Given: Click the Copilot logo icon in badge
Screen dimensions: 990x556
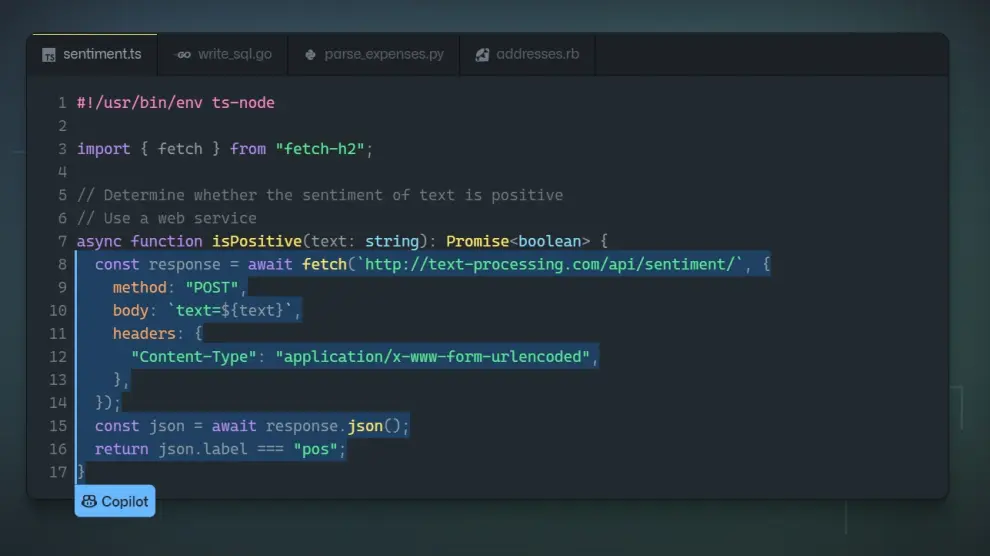Looking at the screenshot, I should [x=90, y=502].
